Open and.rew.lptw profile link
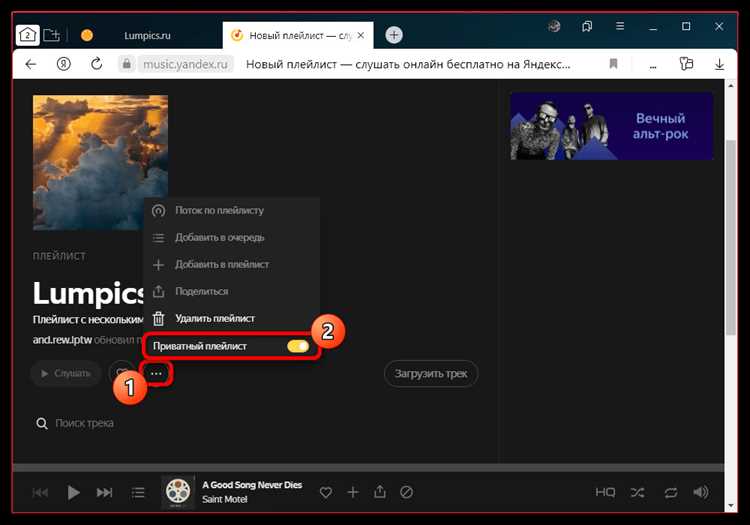 pos(62,340)
